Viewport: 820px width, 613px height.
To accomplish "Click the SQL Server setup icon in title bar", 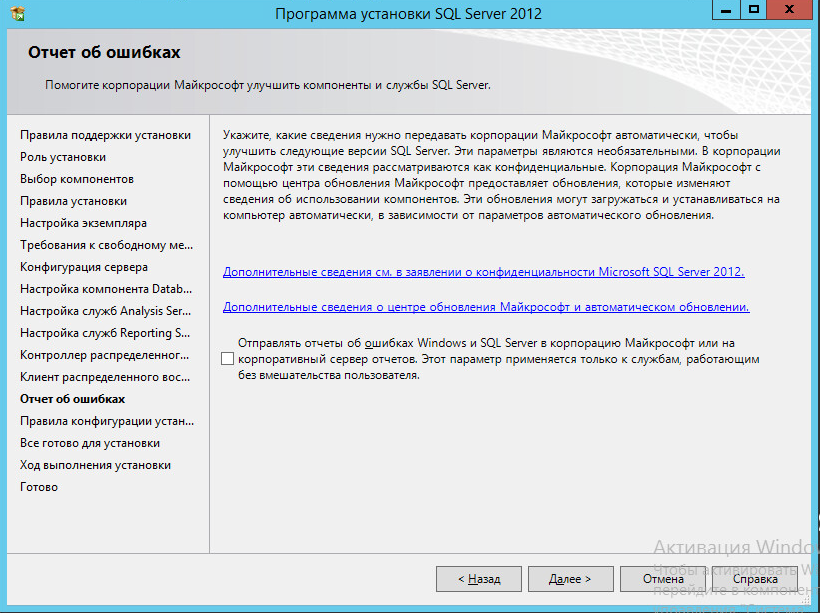I will [x=17, y=13].
